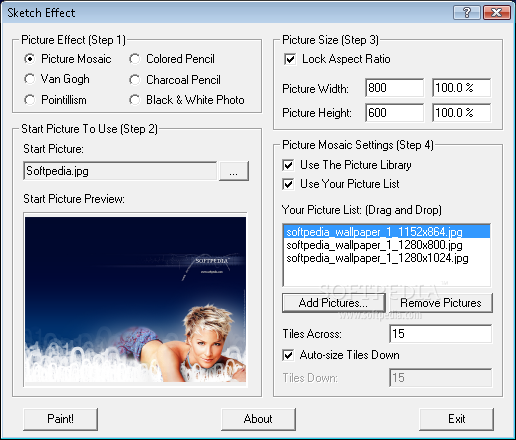516x440 pixels.
Task: Open the browse button for Start Picture
Action: point(234,171)
